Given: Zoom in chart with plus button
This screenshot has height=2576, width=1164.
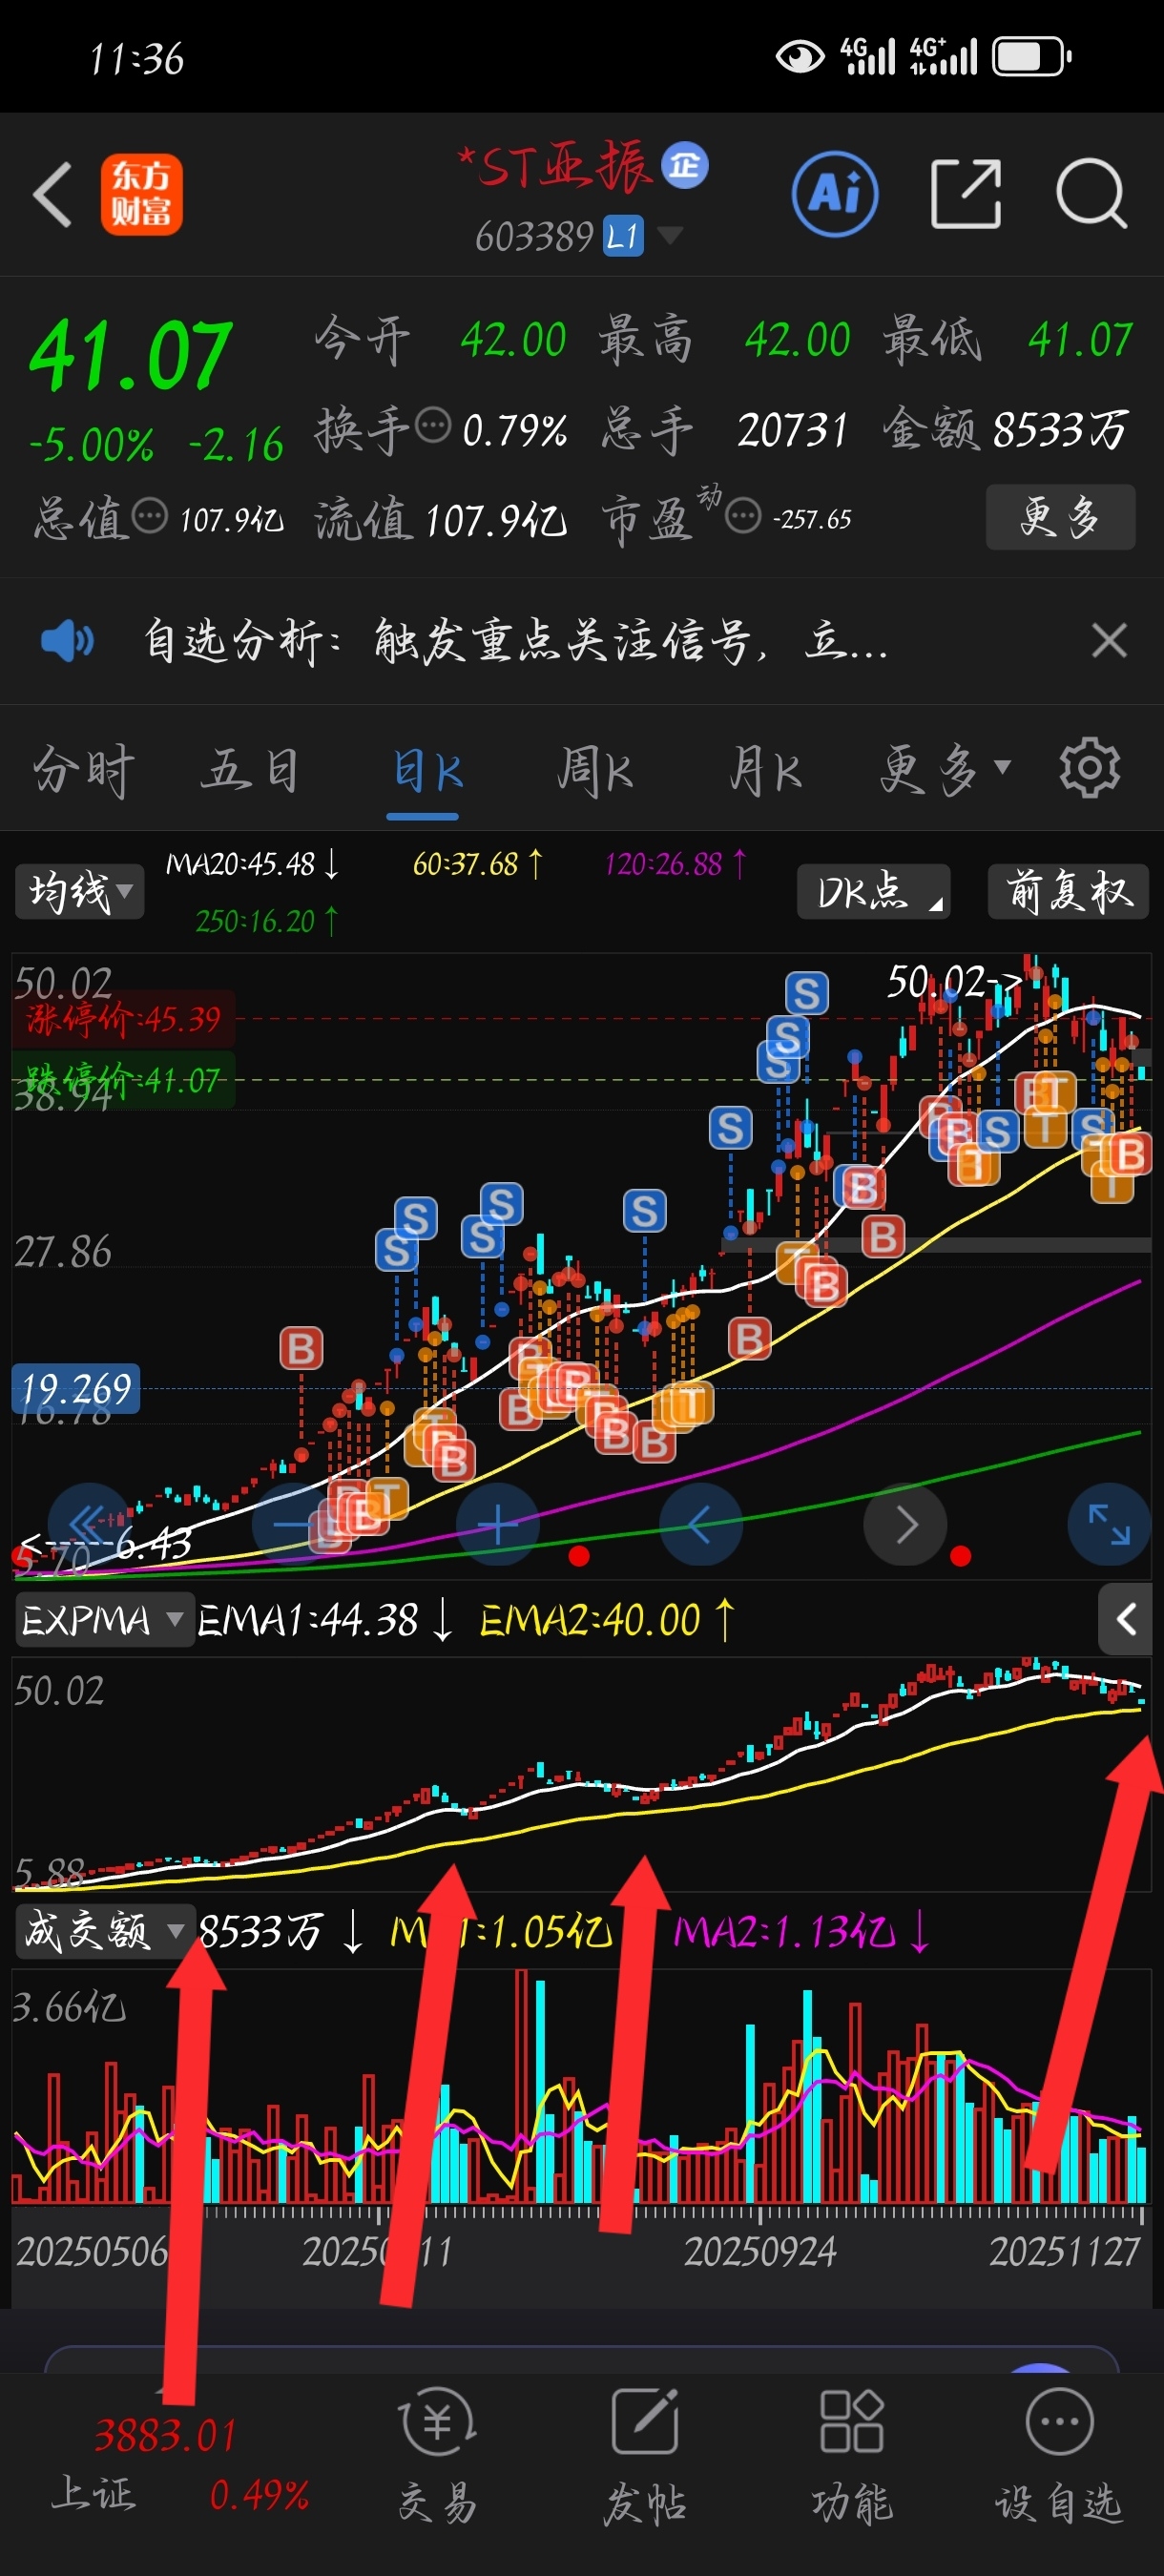Looking at the screenshot, I should (498, 1524).
